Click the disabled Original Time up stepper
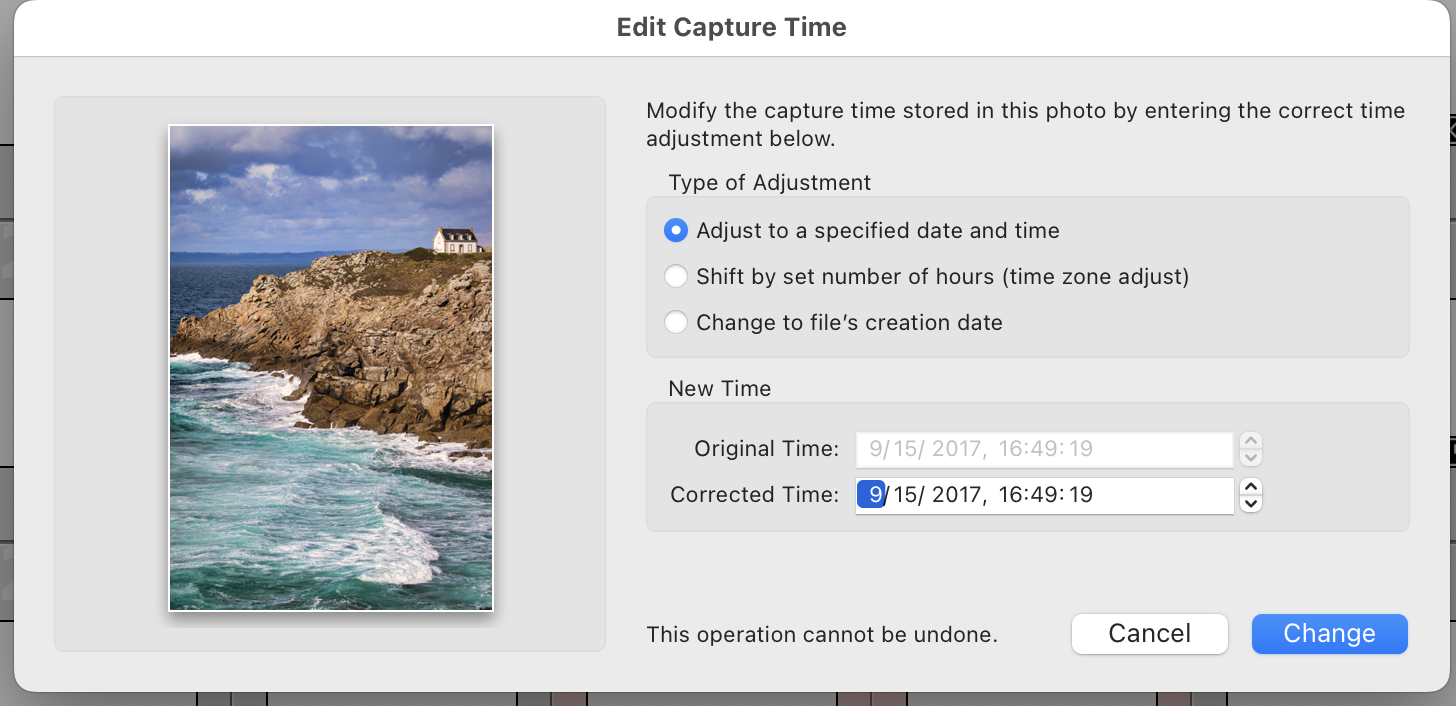 coord(1250,443)
